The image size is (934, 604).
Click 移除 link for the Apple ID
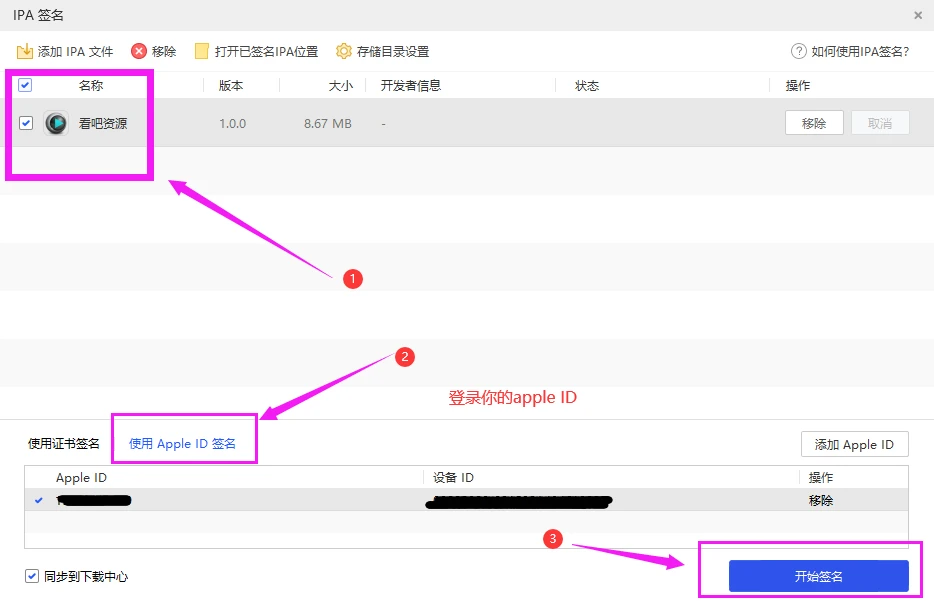[821, 500]
